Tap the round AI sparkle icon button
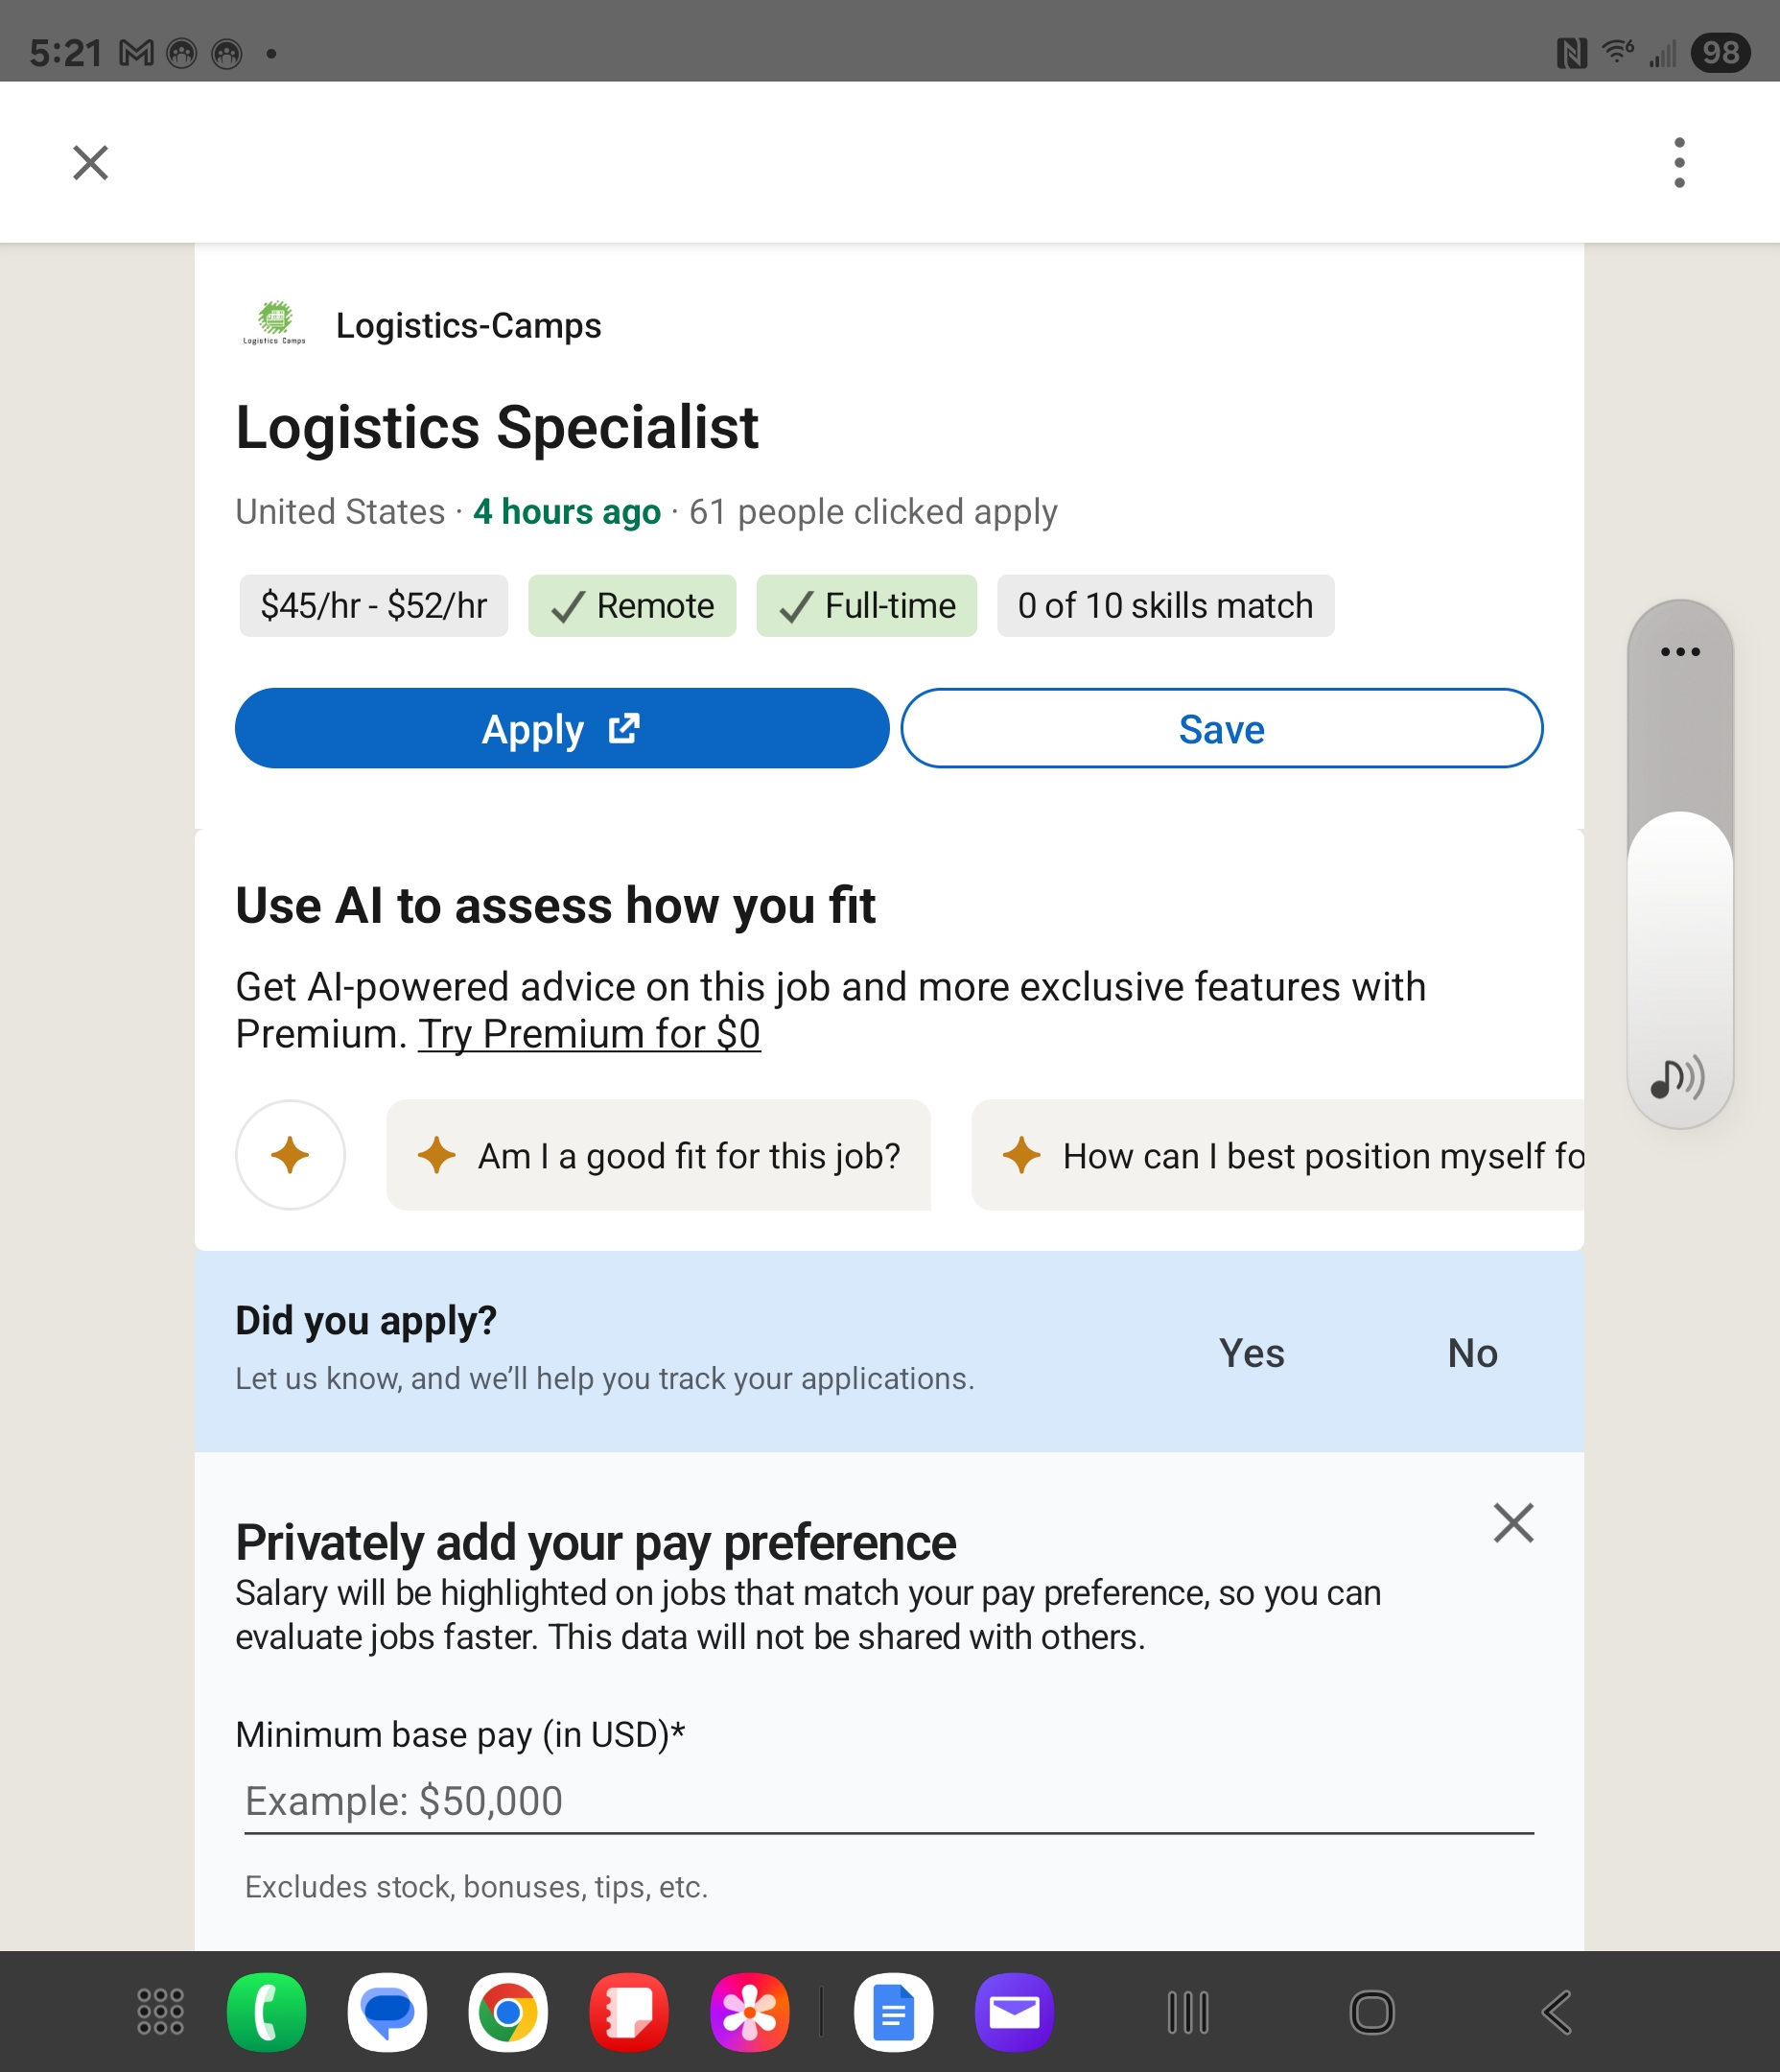1780x2072 pixels. point(290,1155)
